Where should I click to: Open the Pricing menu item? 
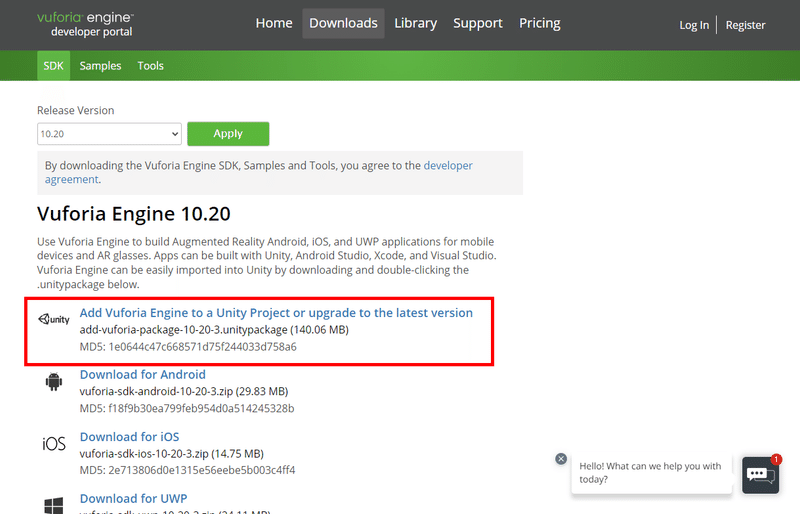pyautogui.click(x=540, y=23)
